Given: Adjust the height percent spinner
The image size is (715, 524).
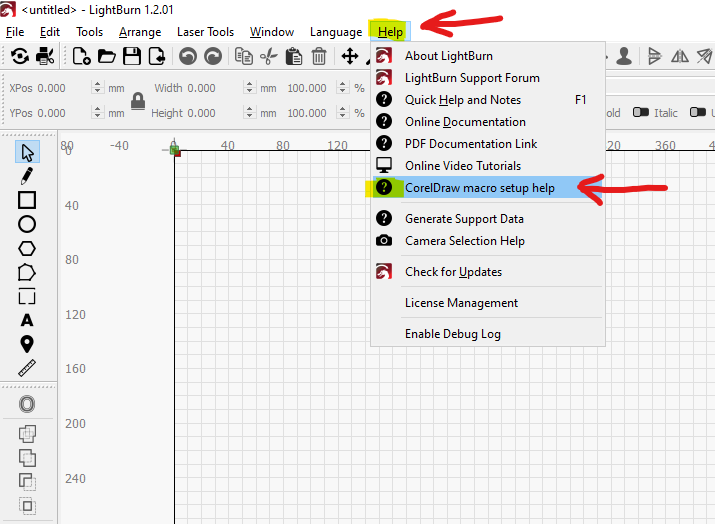Looking at the screenshot, I should coord(342,112).
